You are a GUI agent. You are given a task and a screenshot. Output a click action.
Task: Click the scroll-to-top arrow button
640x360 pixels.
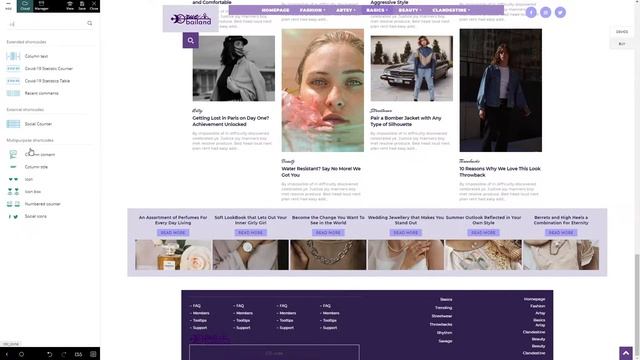[626, 353]
